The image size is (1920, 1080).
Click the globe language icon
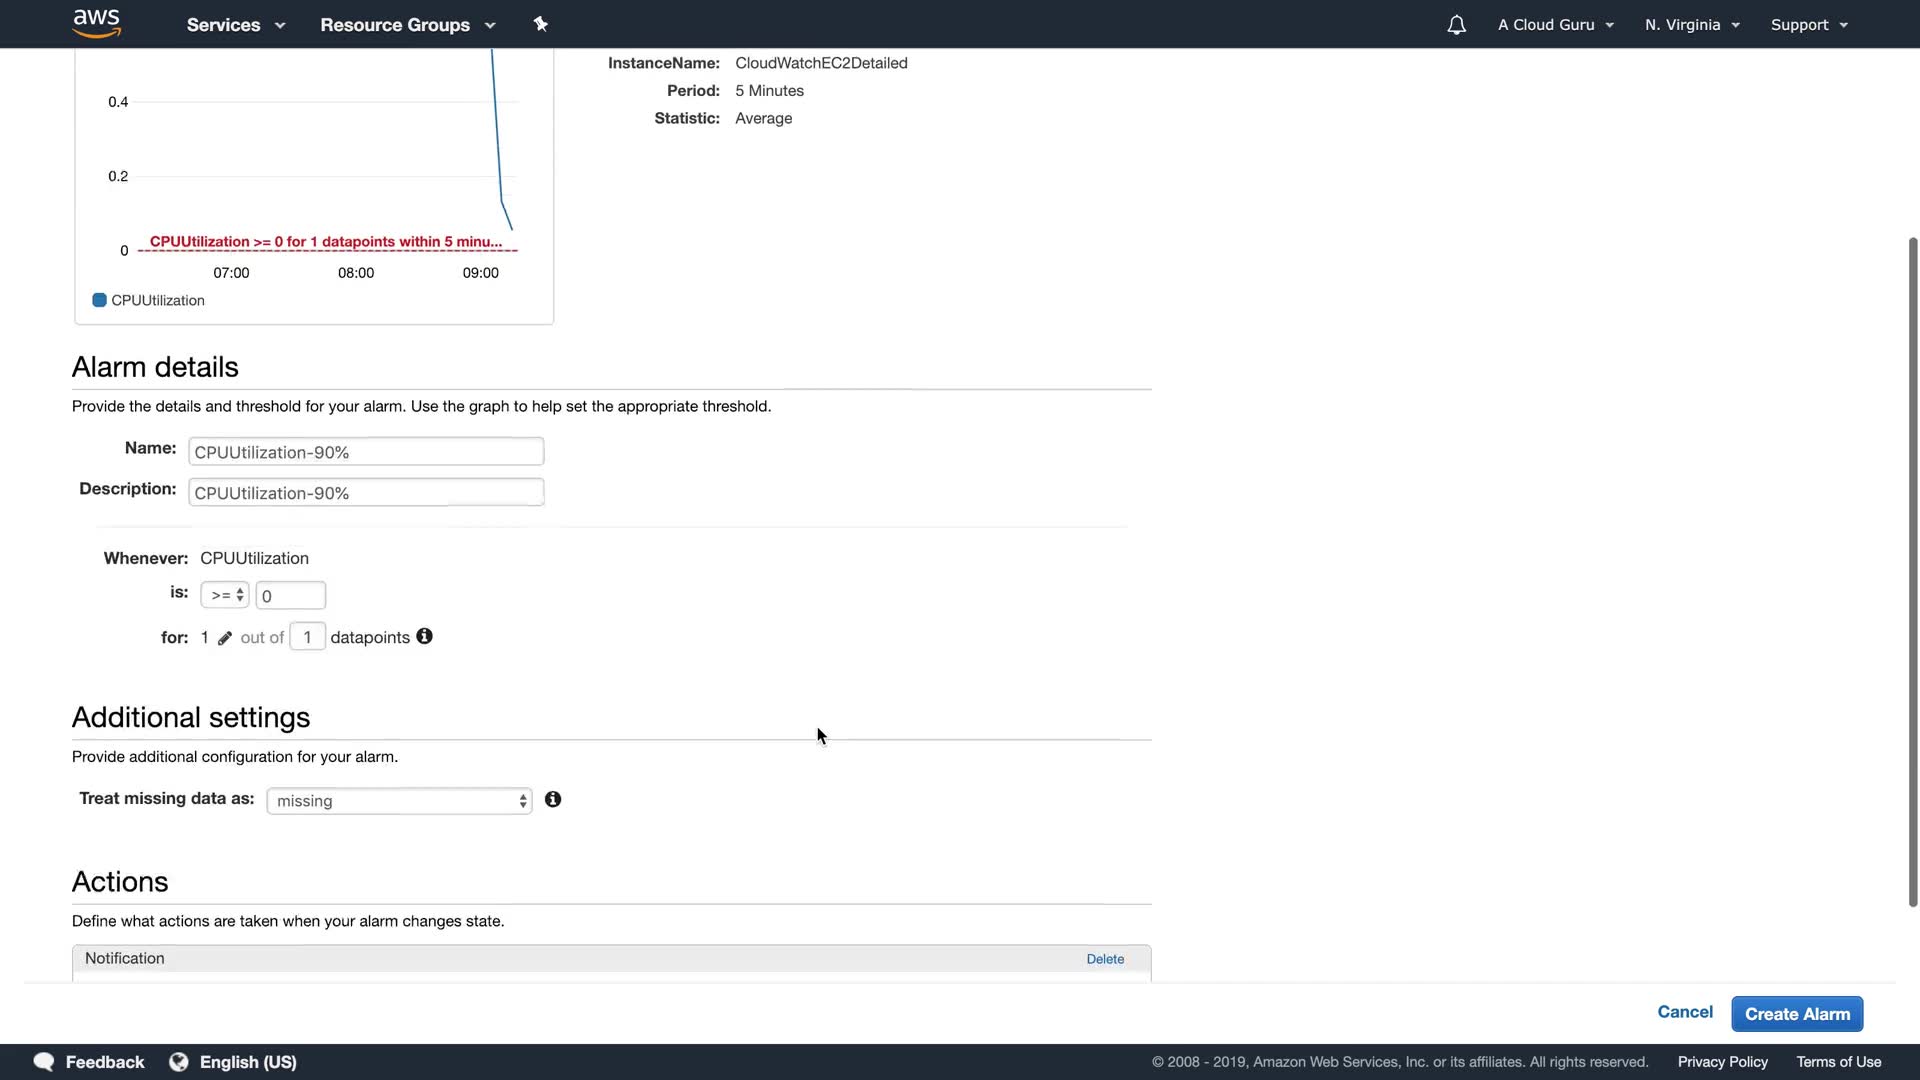[x=179, y=1062]
